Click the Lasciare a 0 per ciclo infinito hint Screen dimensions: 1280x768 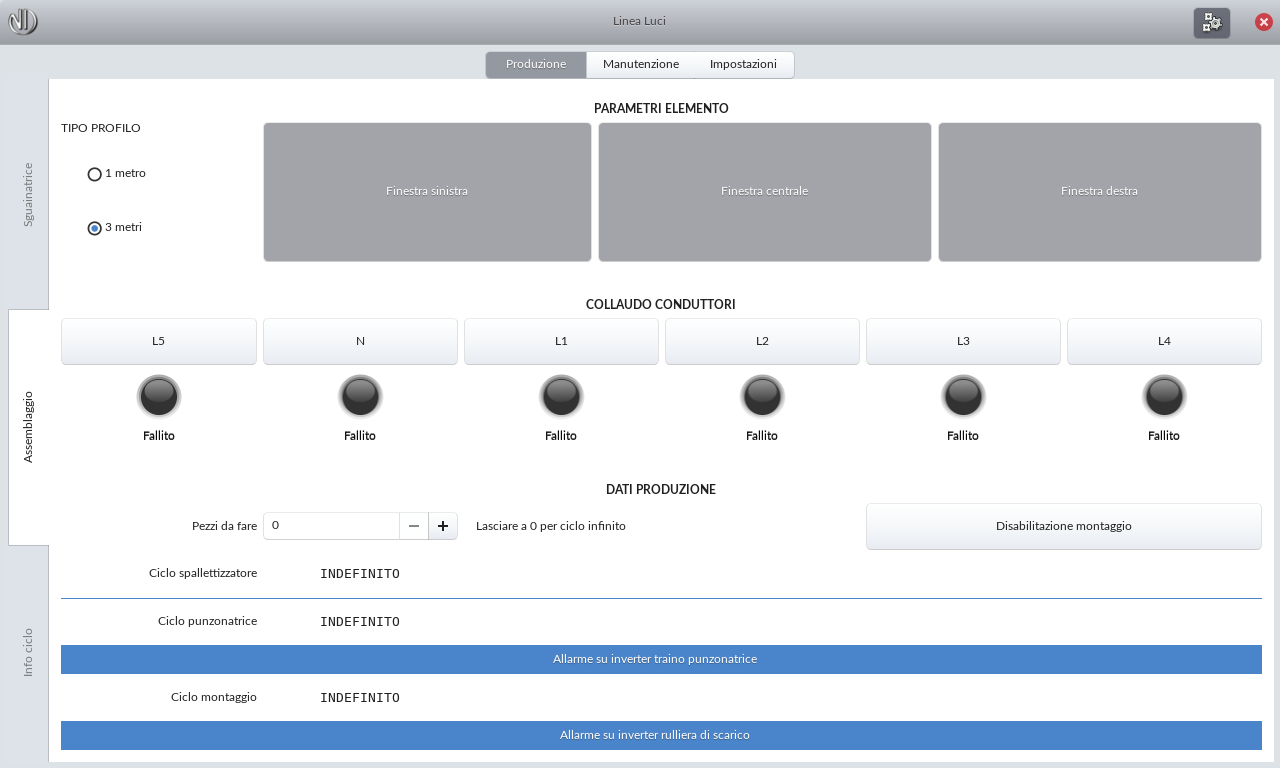[x=551, y=526]
